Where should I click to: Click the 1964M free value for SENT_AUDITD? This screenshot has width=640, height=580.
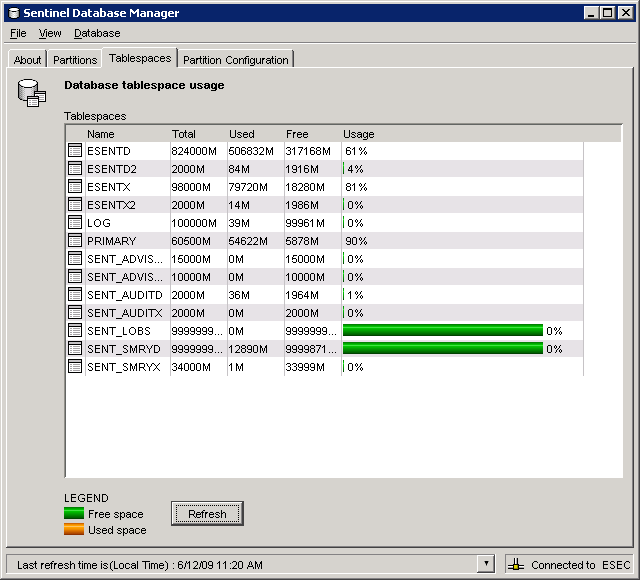point(302,295)
